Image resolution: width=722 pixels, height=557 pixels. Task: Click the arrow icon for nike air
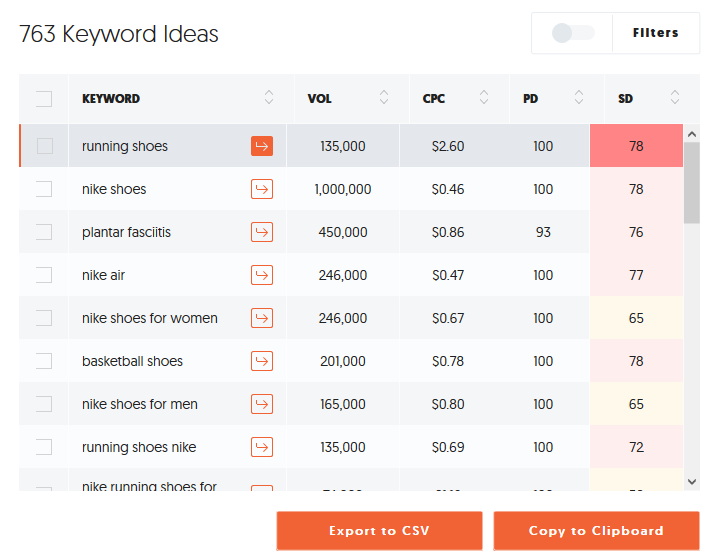coord(261,276)
